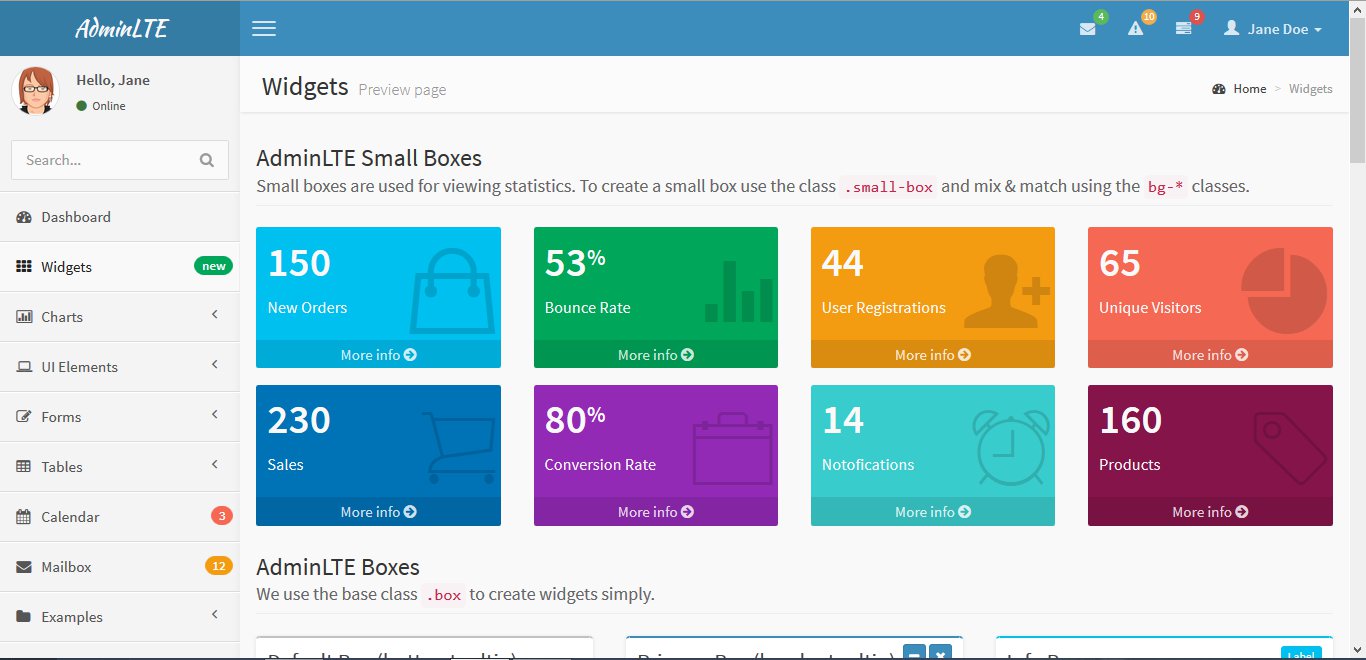The height and width of the screenshot is (660, 1366).
Task: Click the search magnifier icon in sidebar
Action: click(207, 160)
